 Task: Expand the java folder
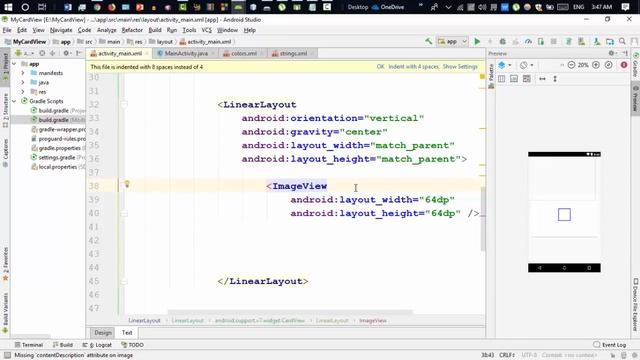click(x=23, y=82)
